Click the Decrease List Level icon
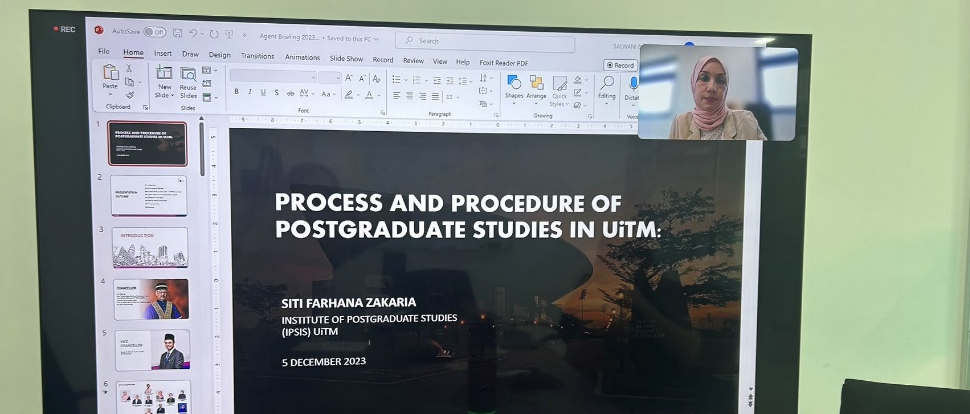Viewport: 970px width, 414px height. 437,80
